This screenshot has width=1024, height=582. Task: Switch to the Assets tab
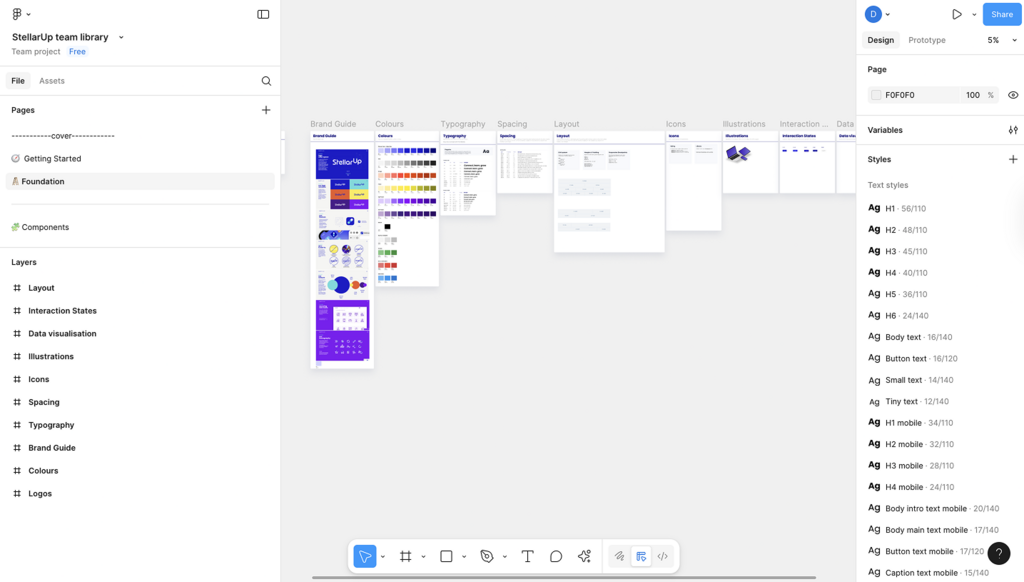(52, 81)
